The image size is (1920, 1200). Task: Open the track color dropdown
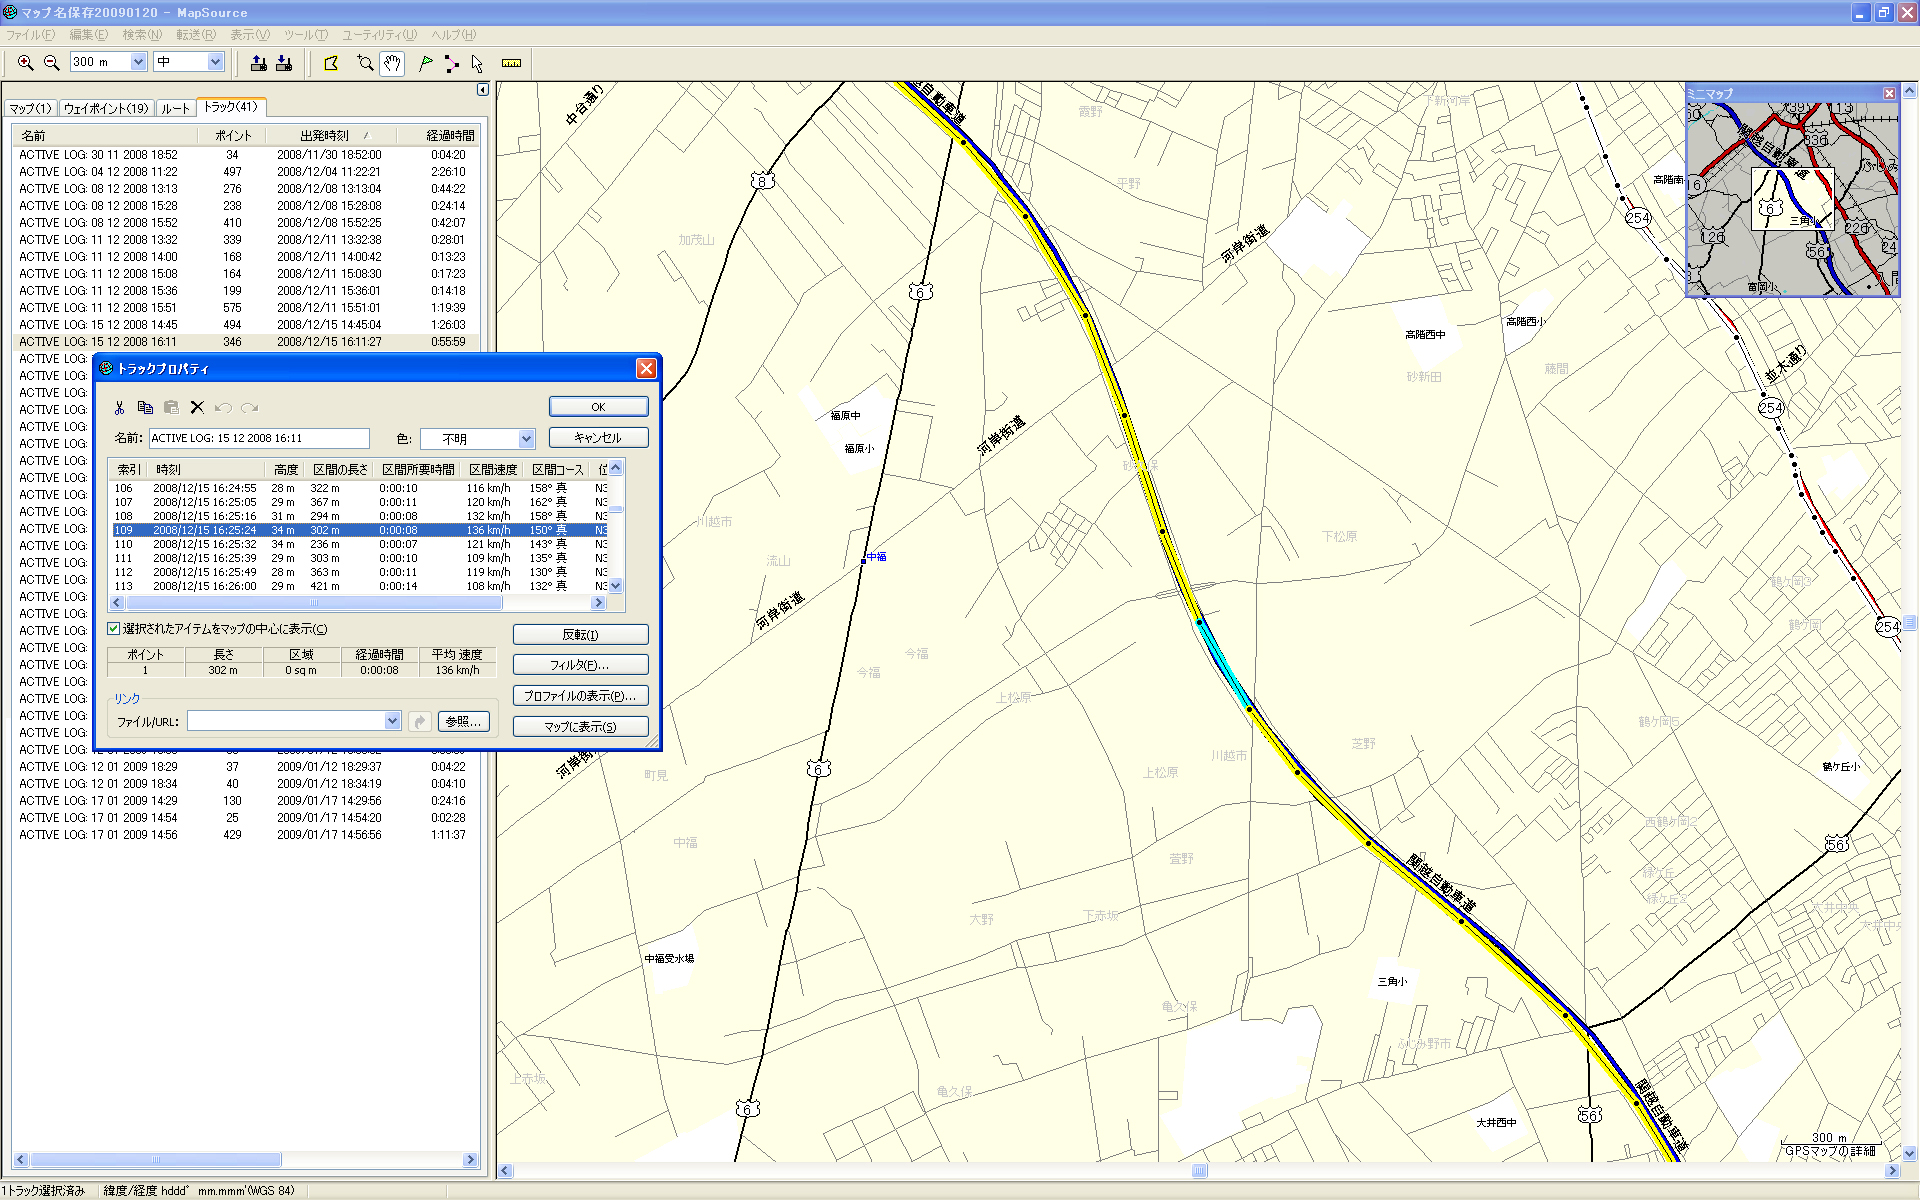point(526,439)
